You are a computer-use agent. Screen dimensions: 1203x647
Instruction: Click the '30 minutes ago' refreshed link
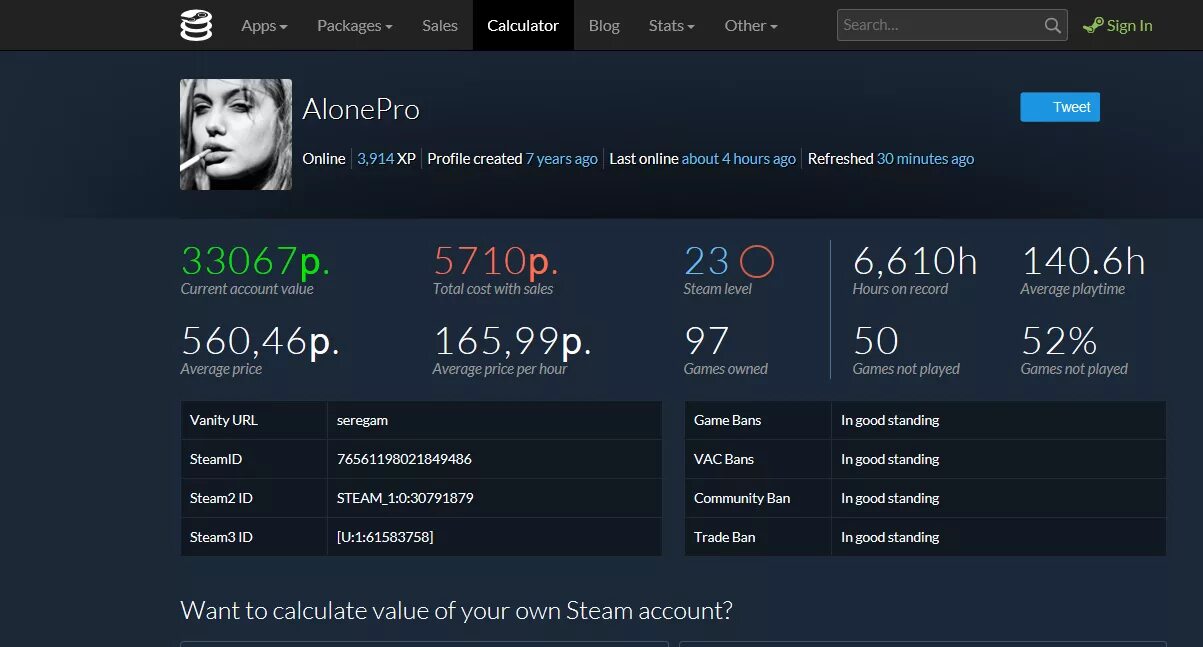925,158
